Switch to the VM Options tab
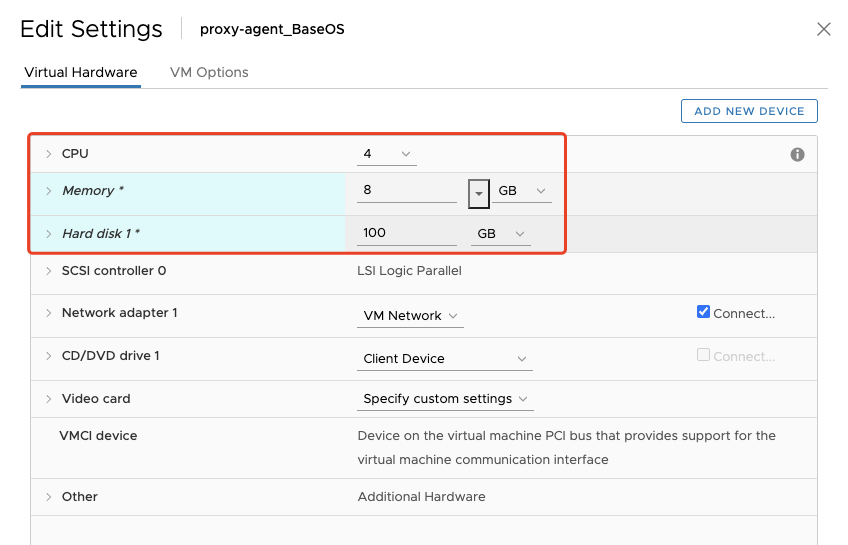This screenshot has width=848, height=545. [x=209, y=73]
